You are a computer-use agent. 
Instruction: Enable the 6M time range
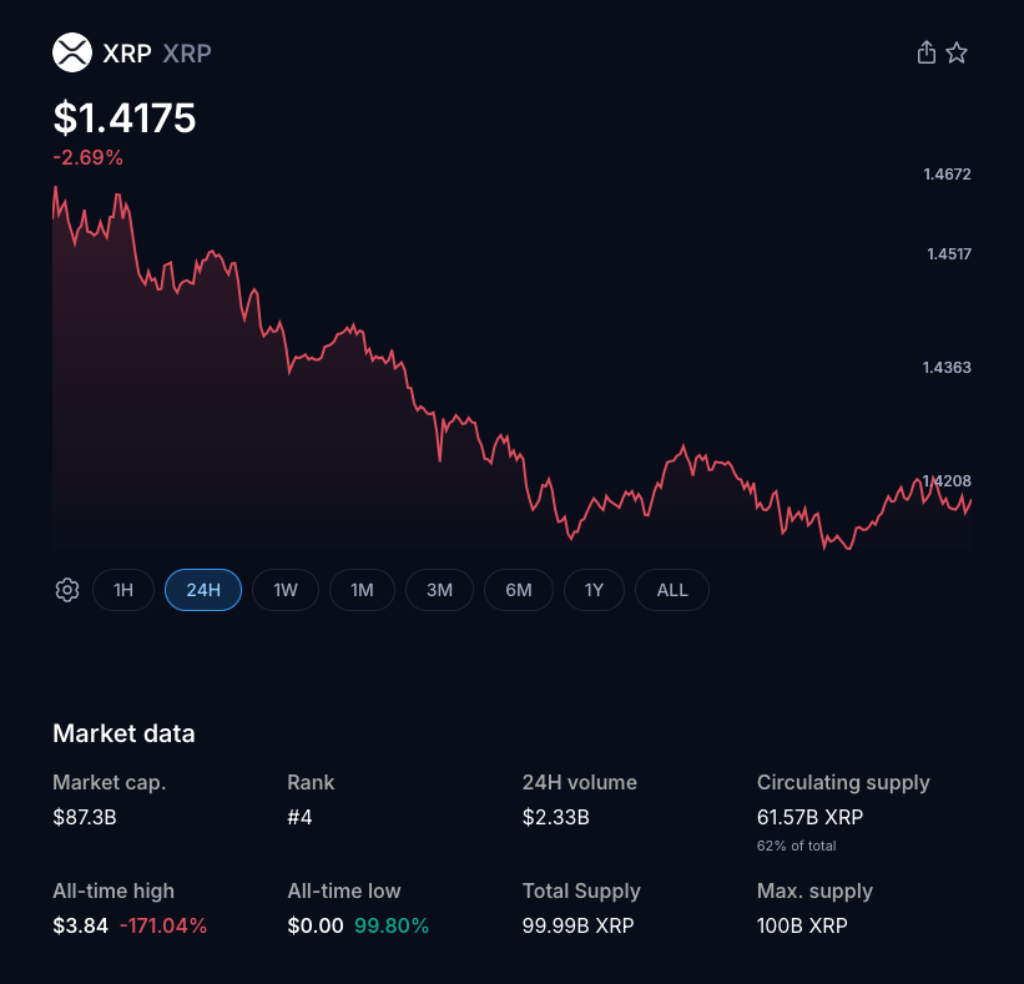pyautogui.click(x=518, y=590)
